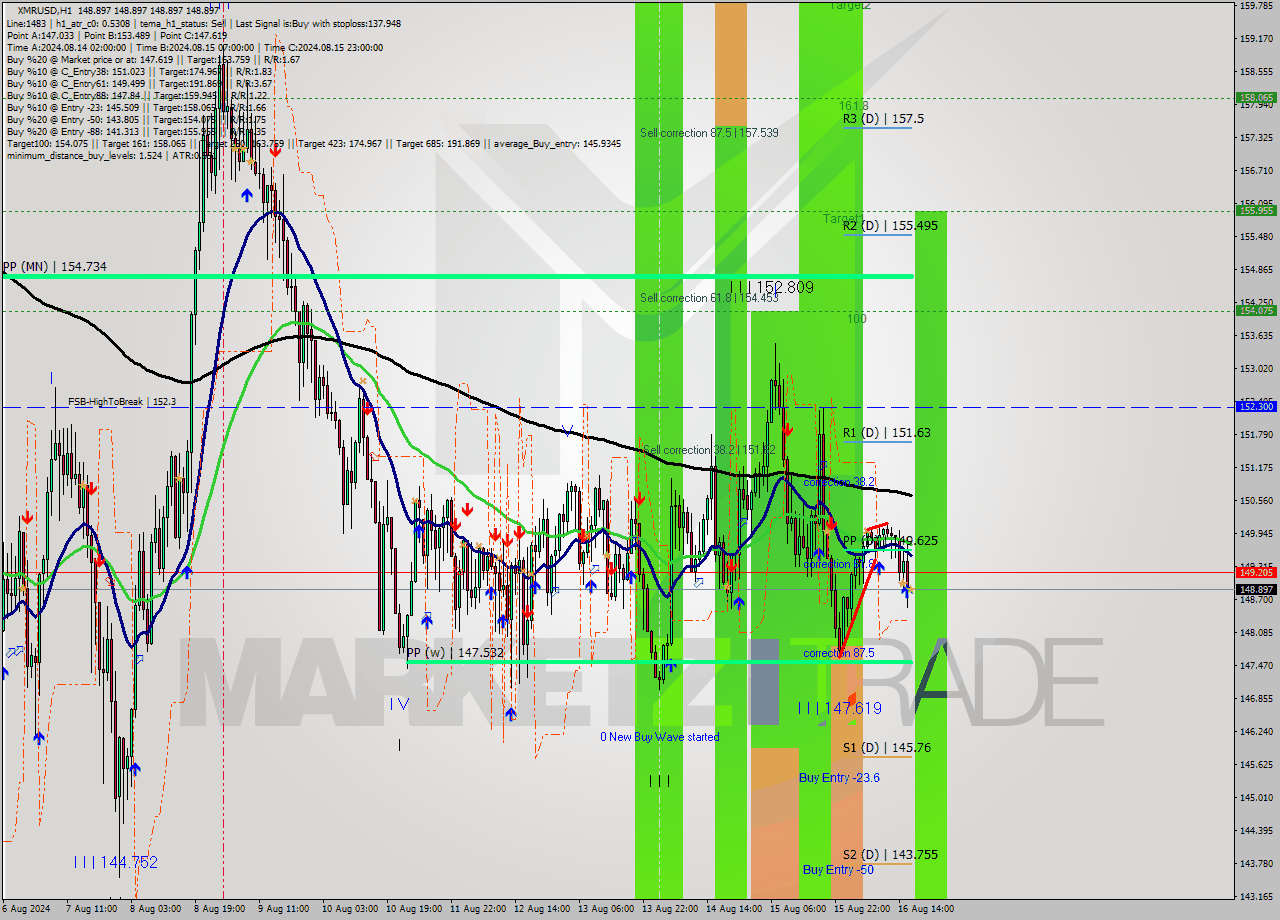Click the '| | | 147.619' wave label
The width and height of the screenshot is (1280, 920).
click(840, 708)
